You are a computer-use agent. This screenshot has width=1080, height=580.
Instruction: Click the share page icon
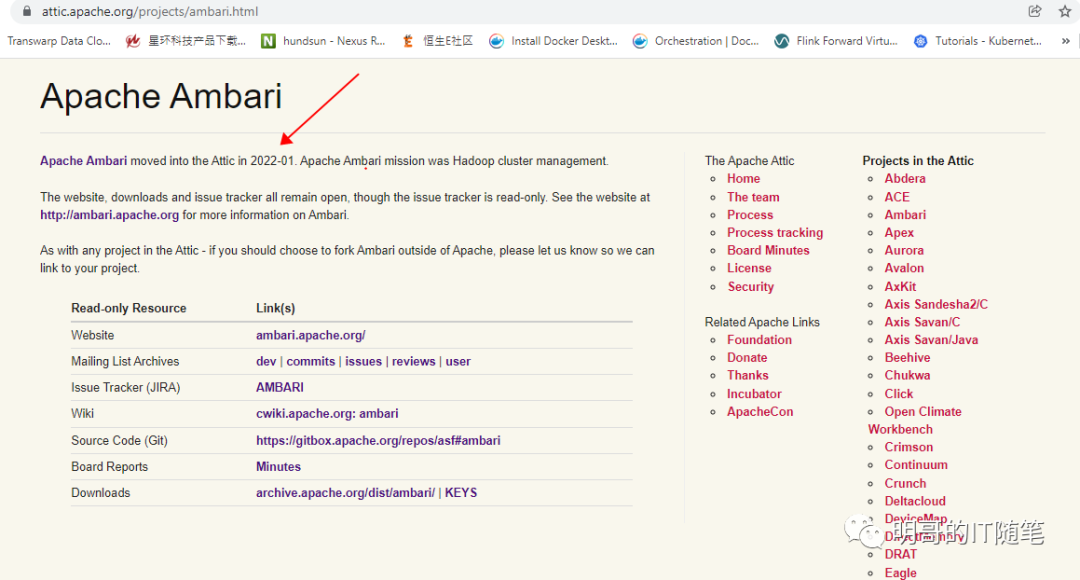coord(1035,11)
